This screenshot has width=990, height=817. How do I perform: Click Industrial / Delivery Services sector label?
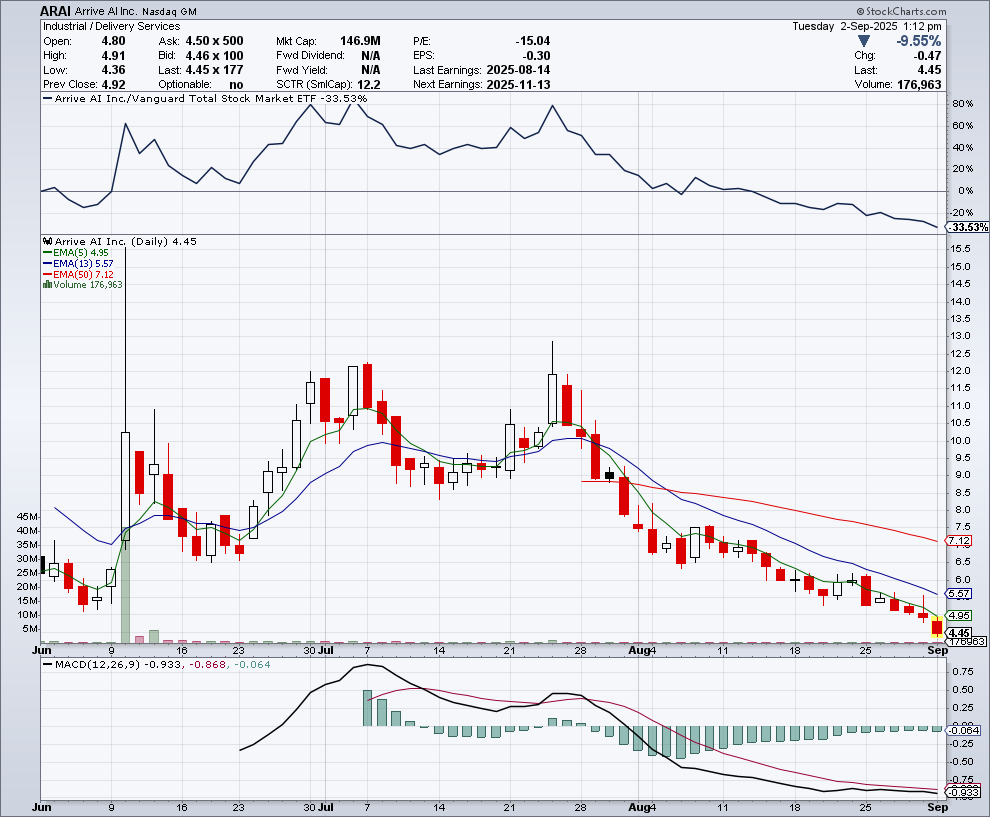pyautogui.click(x=111, y=26)
